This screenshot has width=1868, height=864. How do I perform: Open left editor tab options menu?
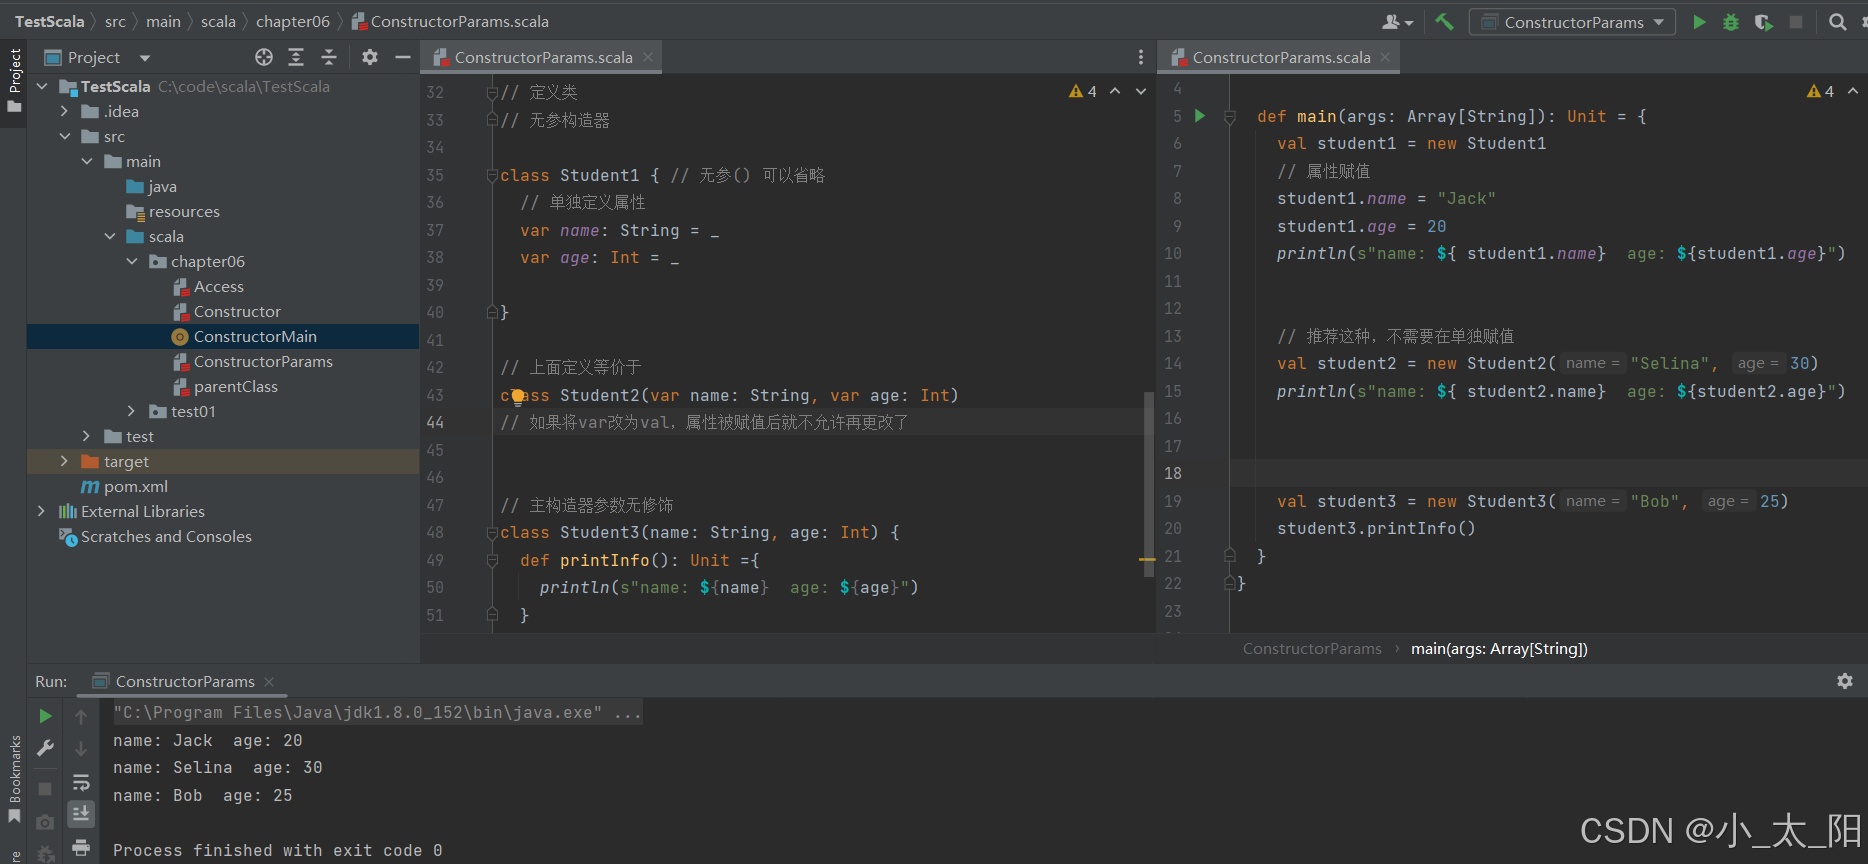coord(1141,57)
